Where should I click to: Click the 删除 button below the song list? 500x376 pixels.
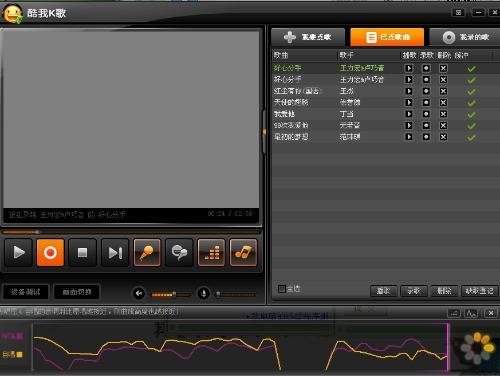click(x=444, y=291)
